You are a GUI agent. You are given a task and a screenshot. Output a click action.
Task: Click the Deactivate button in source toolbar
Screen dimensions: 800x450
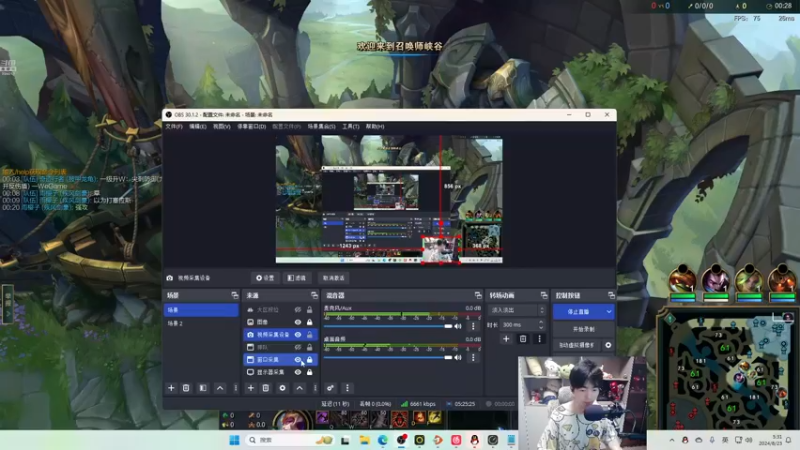(334, 278)
